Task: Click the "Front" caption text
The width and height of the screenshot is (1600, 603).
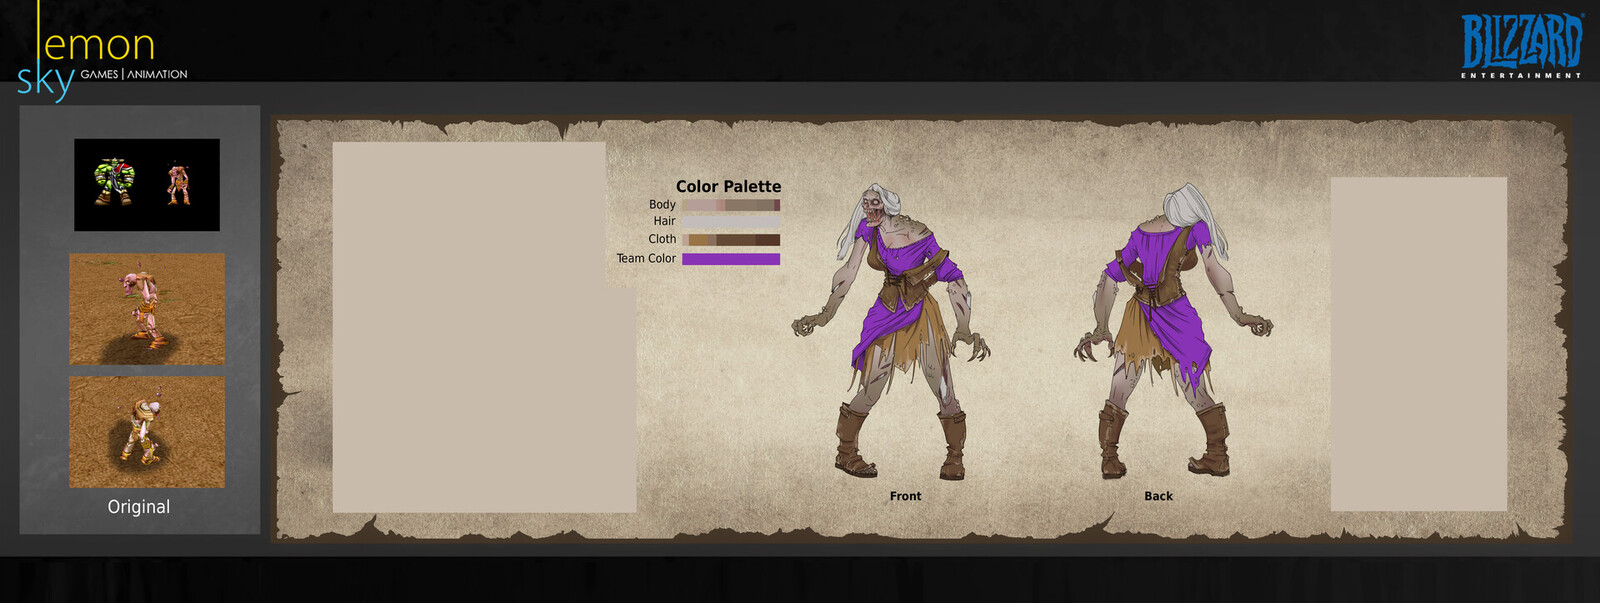Action: pos(906,496)
